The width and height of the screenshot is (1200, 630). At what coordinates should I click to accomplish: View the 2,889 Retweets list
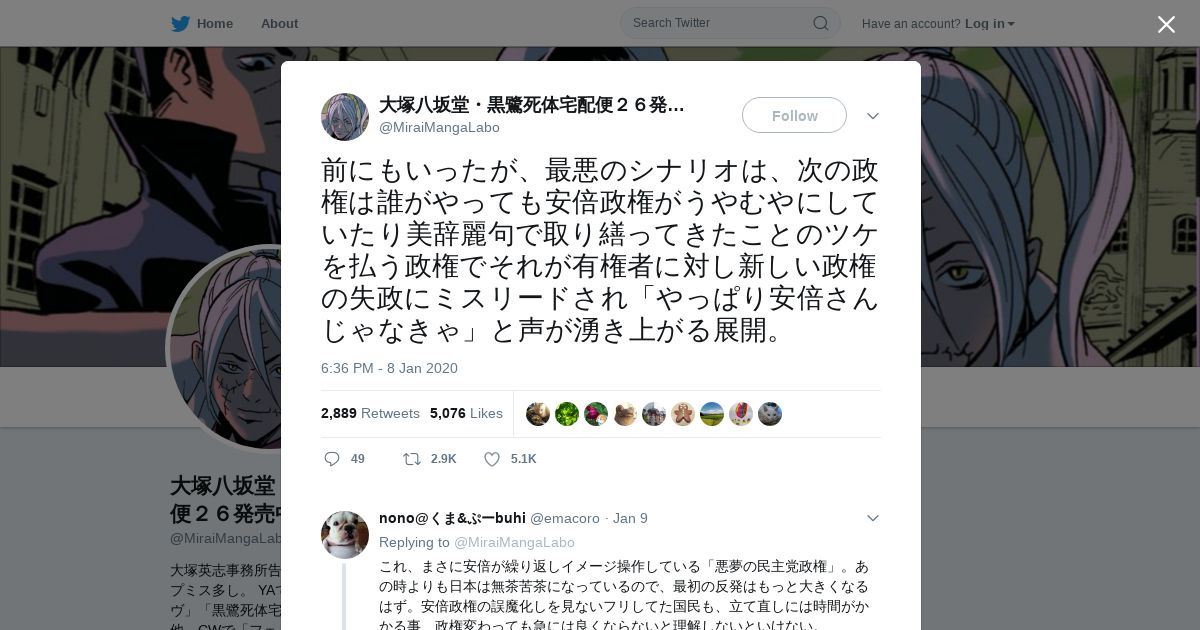370,413
